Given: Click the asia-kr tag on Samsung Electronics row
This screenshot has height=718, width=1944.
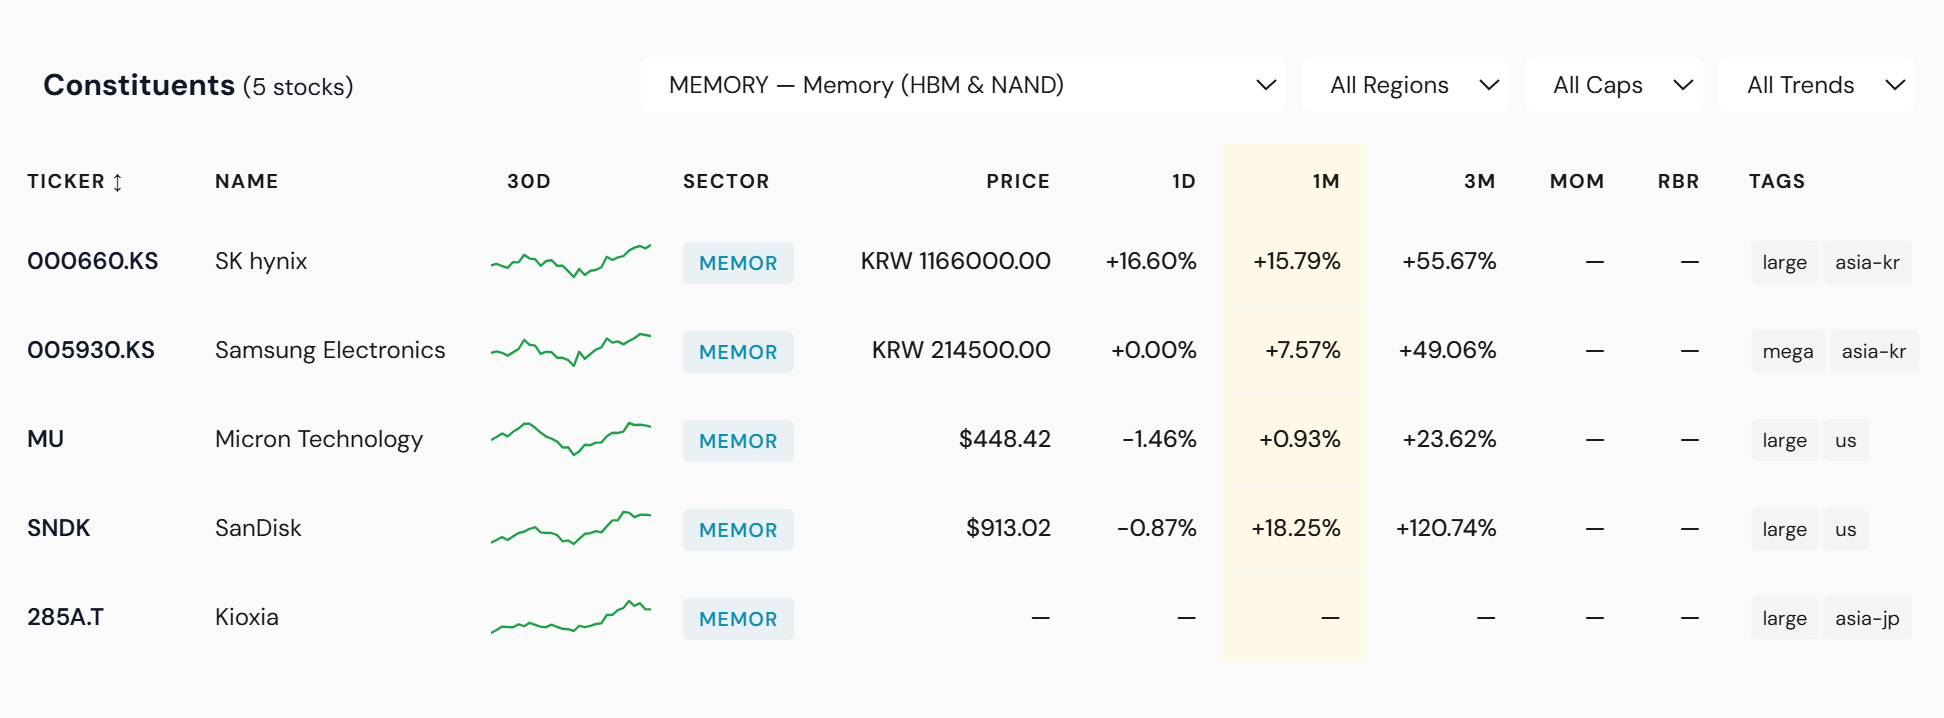Looking at the screenshot, I should pyautogui.click(x=1874, y=351).
